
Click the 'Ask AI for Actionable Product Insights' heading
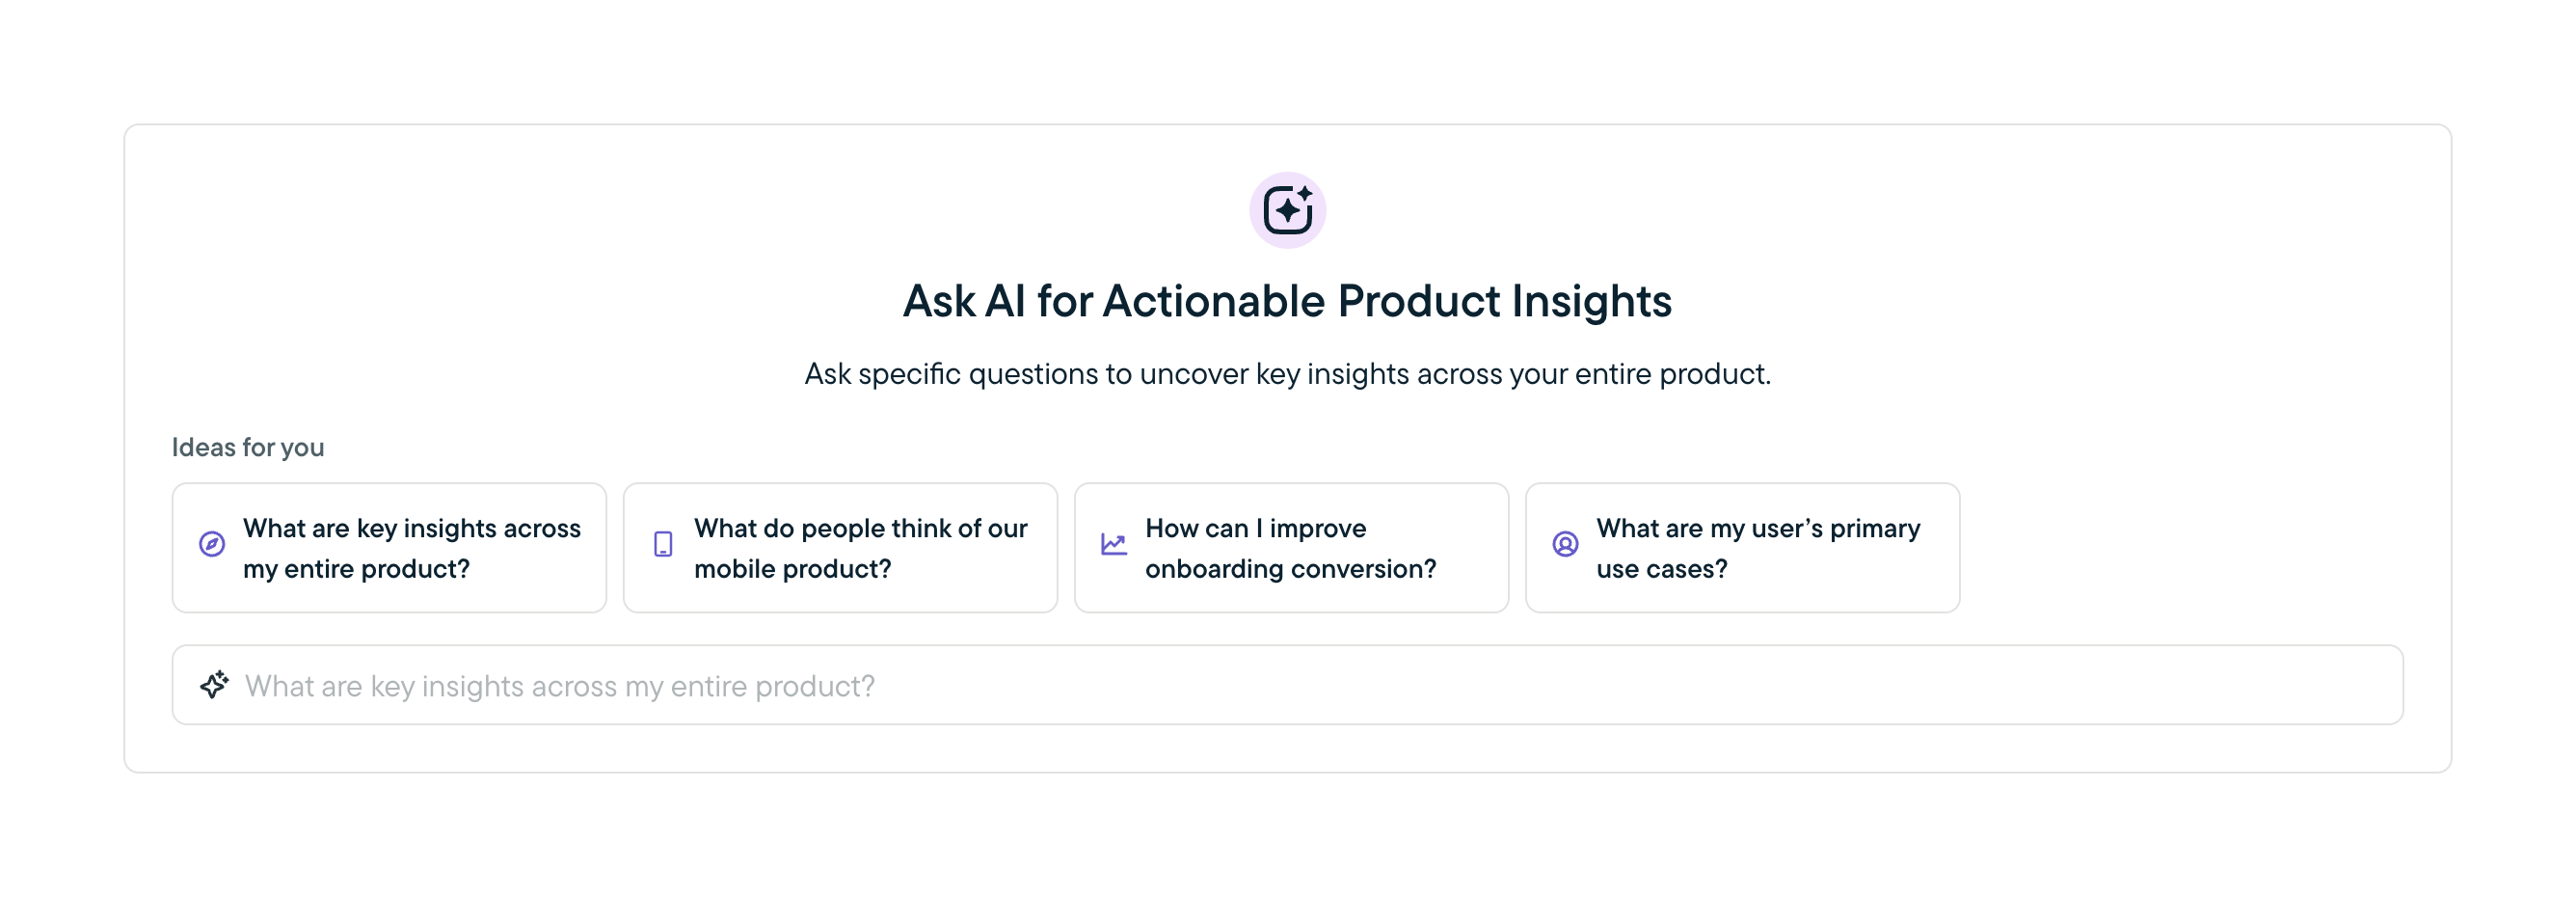click(x=1287, y=301)
